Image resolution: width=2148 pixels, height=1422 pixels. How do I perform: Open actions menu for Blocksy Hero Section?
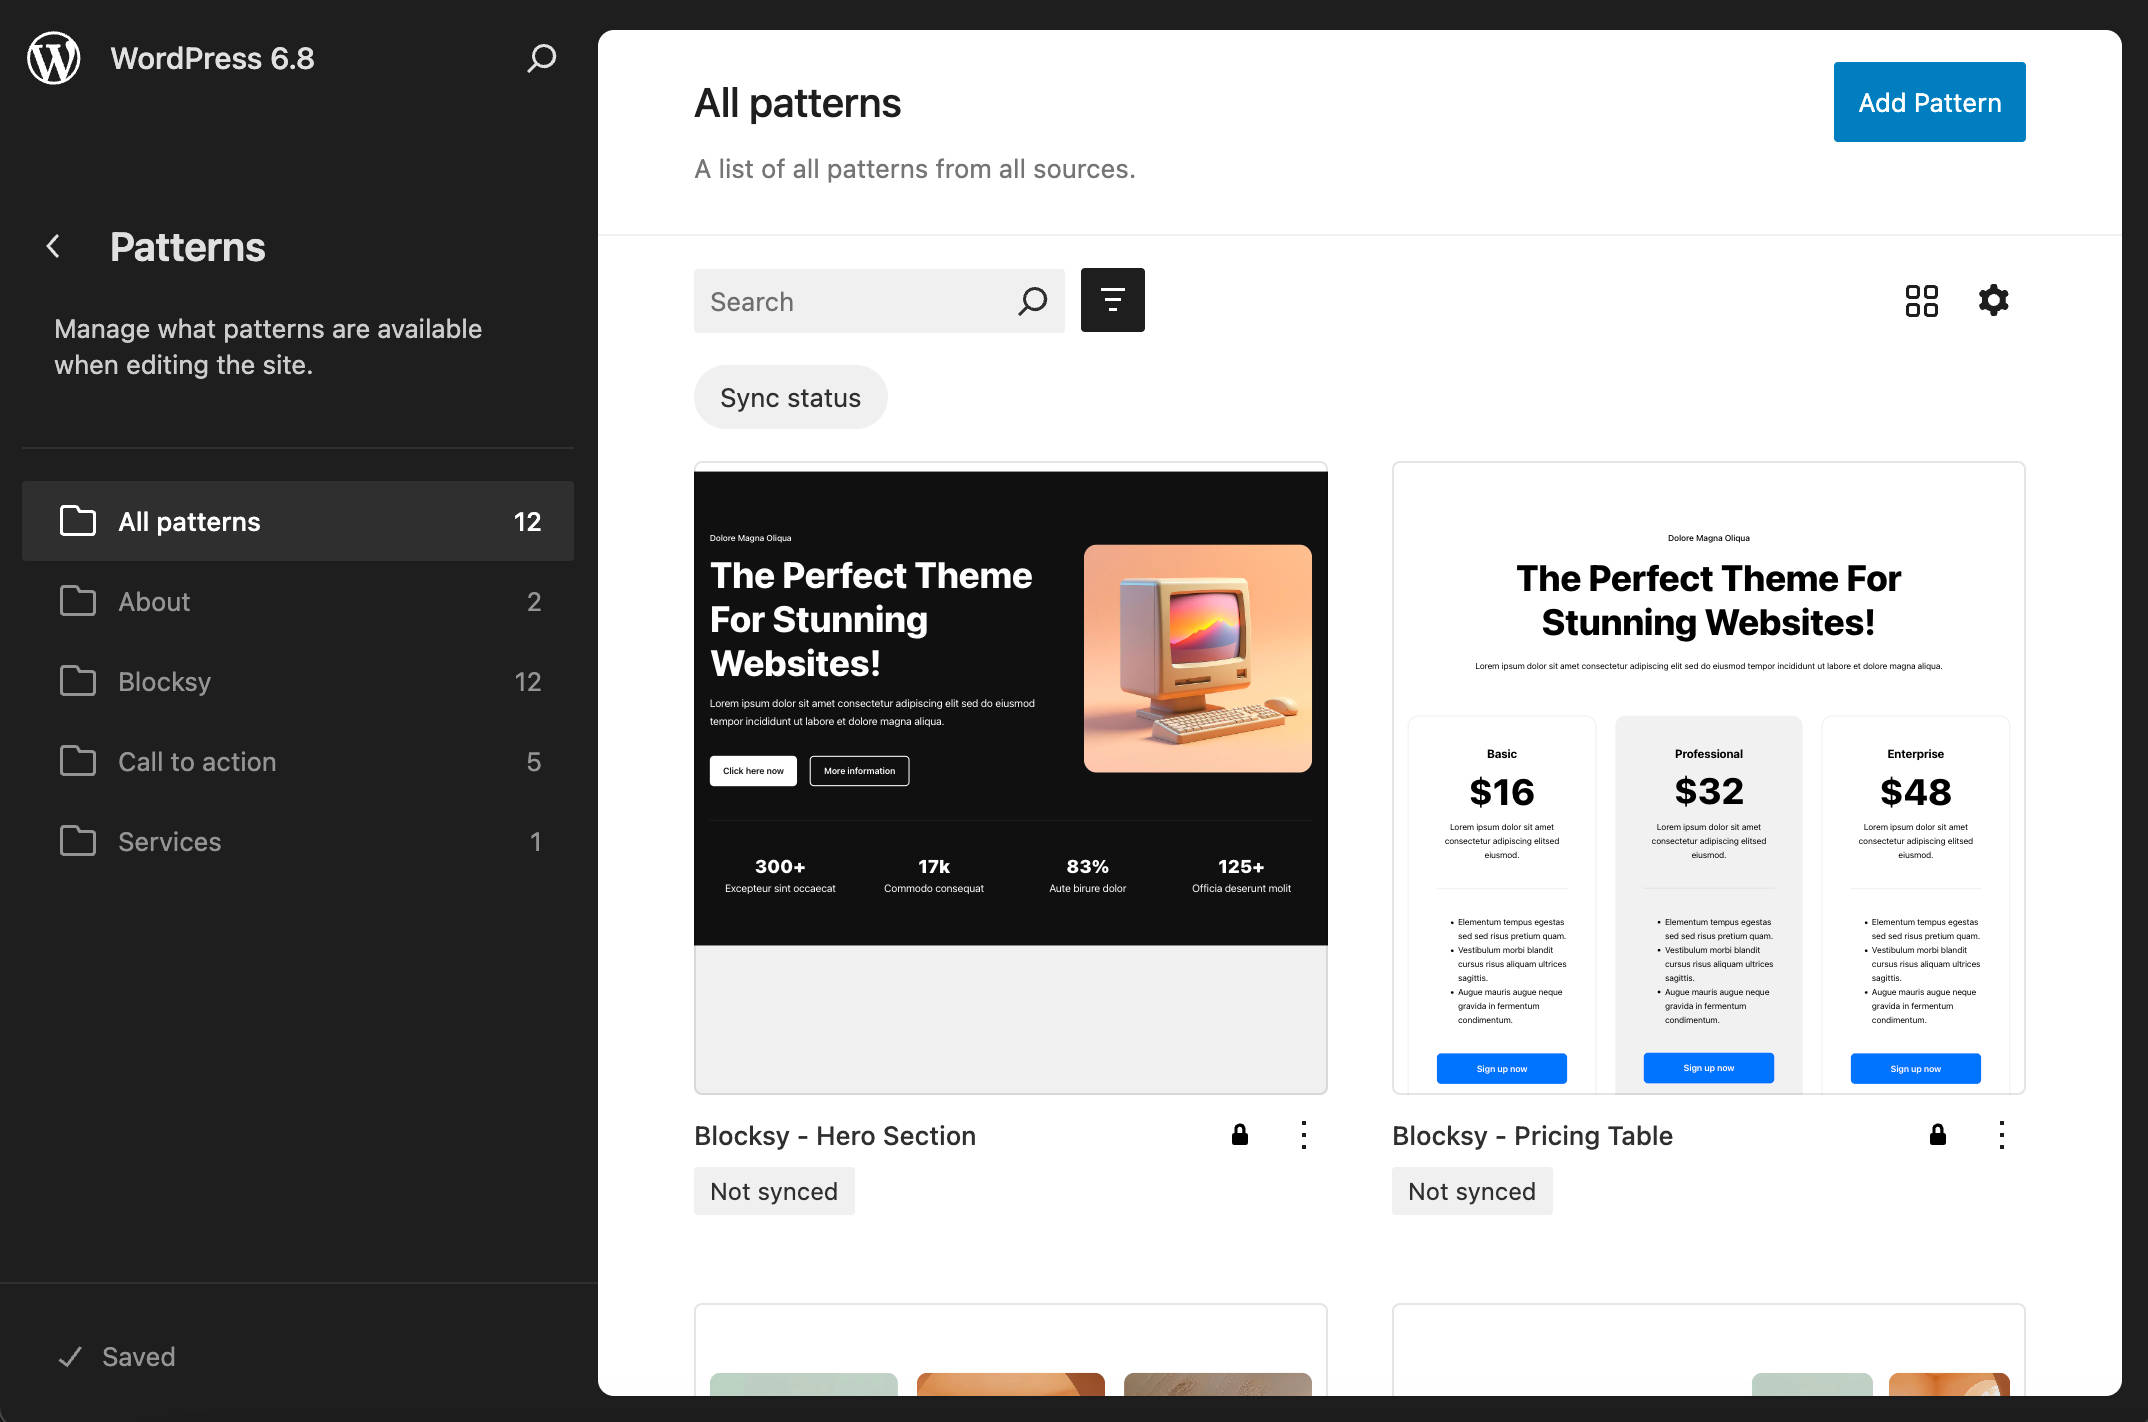1303,1135
